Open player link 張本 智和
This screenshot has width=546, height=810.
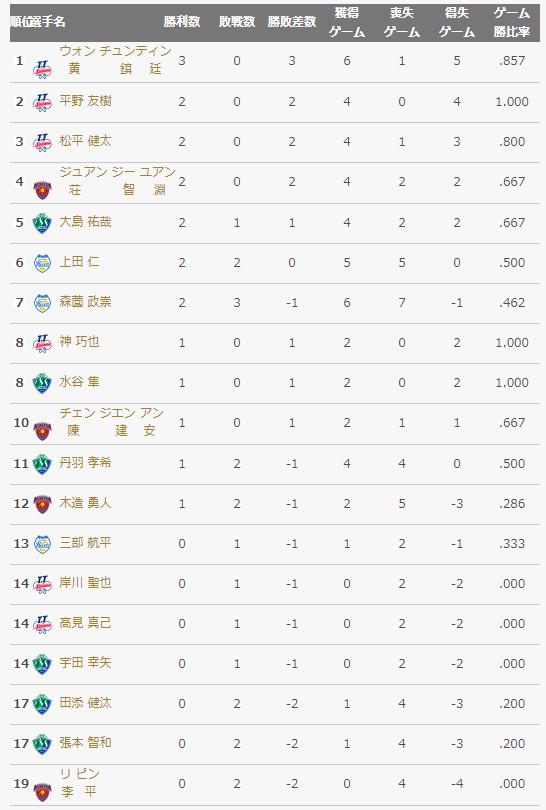[85, 742]
